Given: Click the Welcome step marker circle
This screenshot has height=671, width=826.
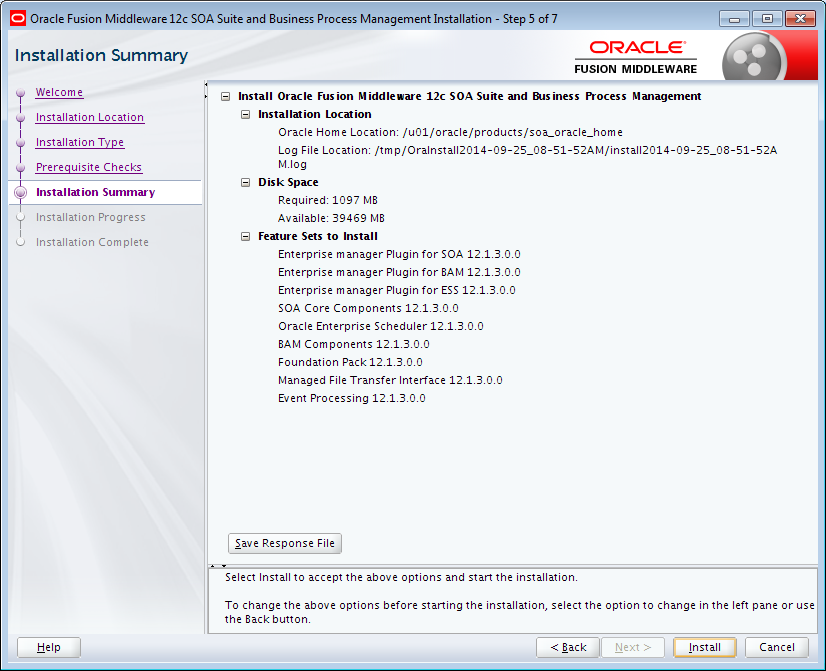Looking at the screenshot, I should tap(22, 92).
